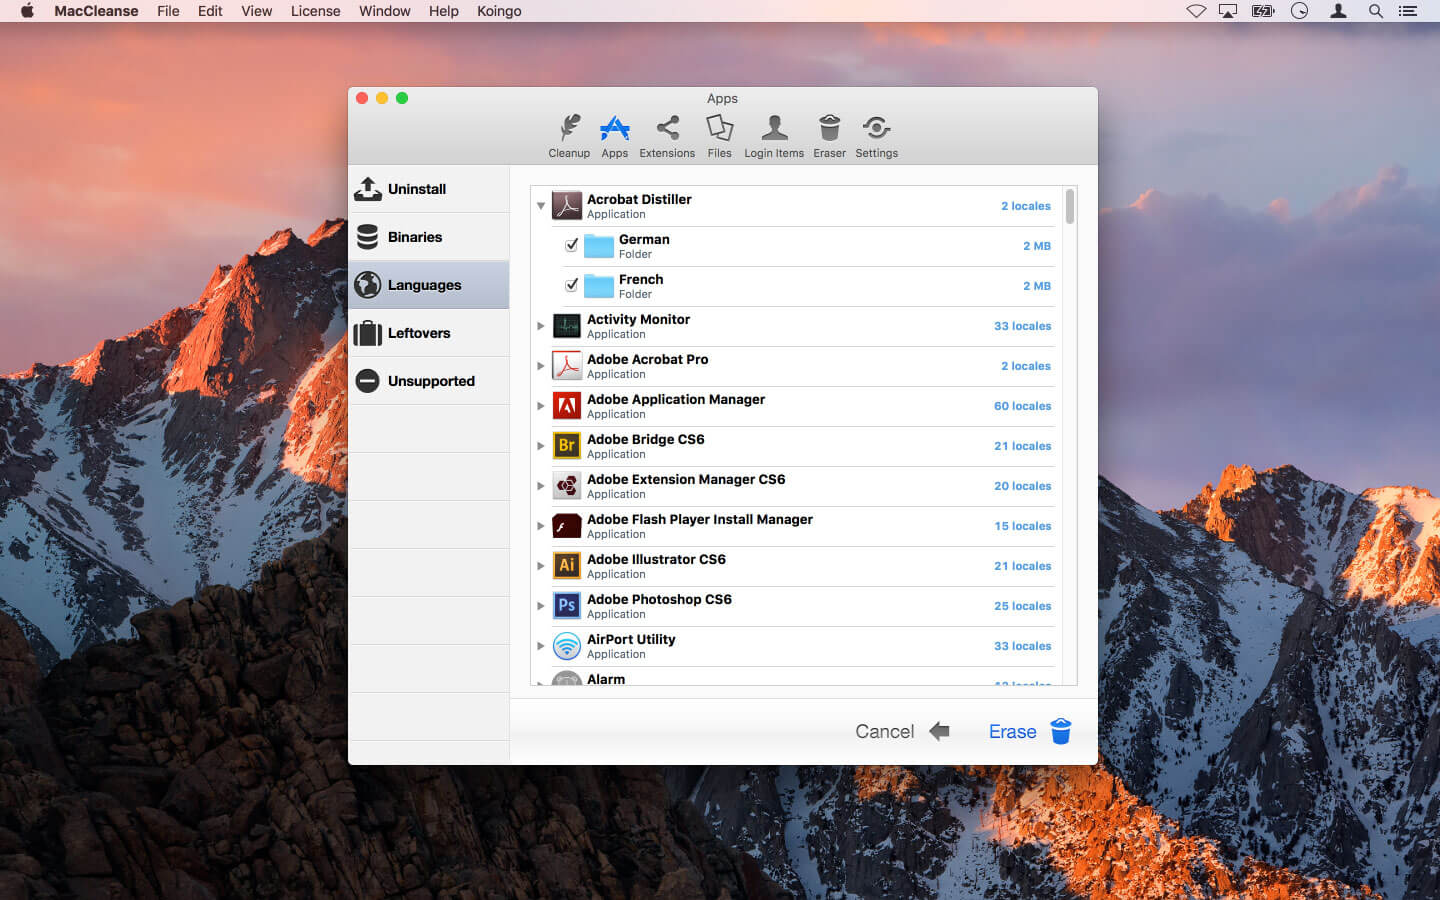Expand the Adobe Illustrator CS6 row
The width and height of the screenshot is (1440, 900).
click(541, 566)
